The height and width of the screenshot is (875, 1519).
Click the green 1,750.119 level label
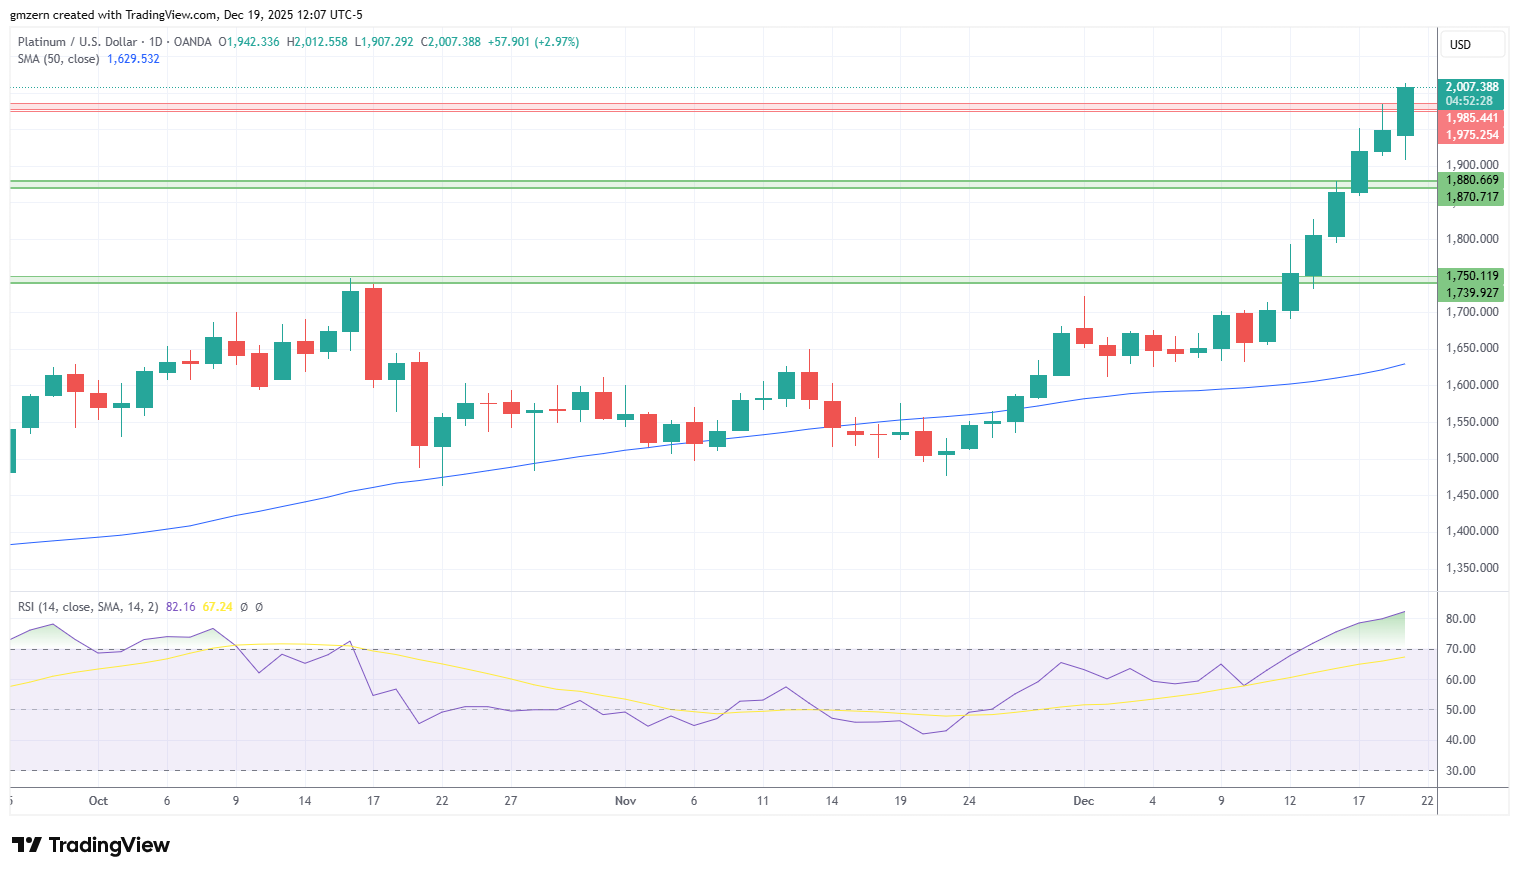(1471, 275)
